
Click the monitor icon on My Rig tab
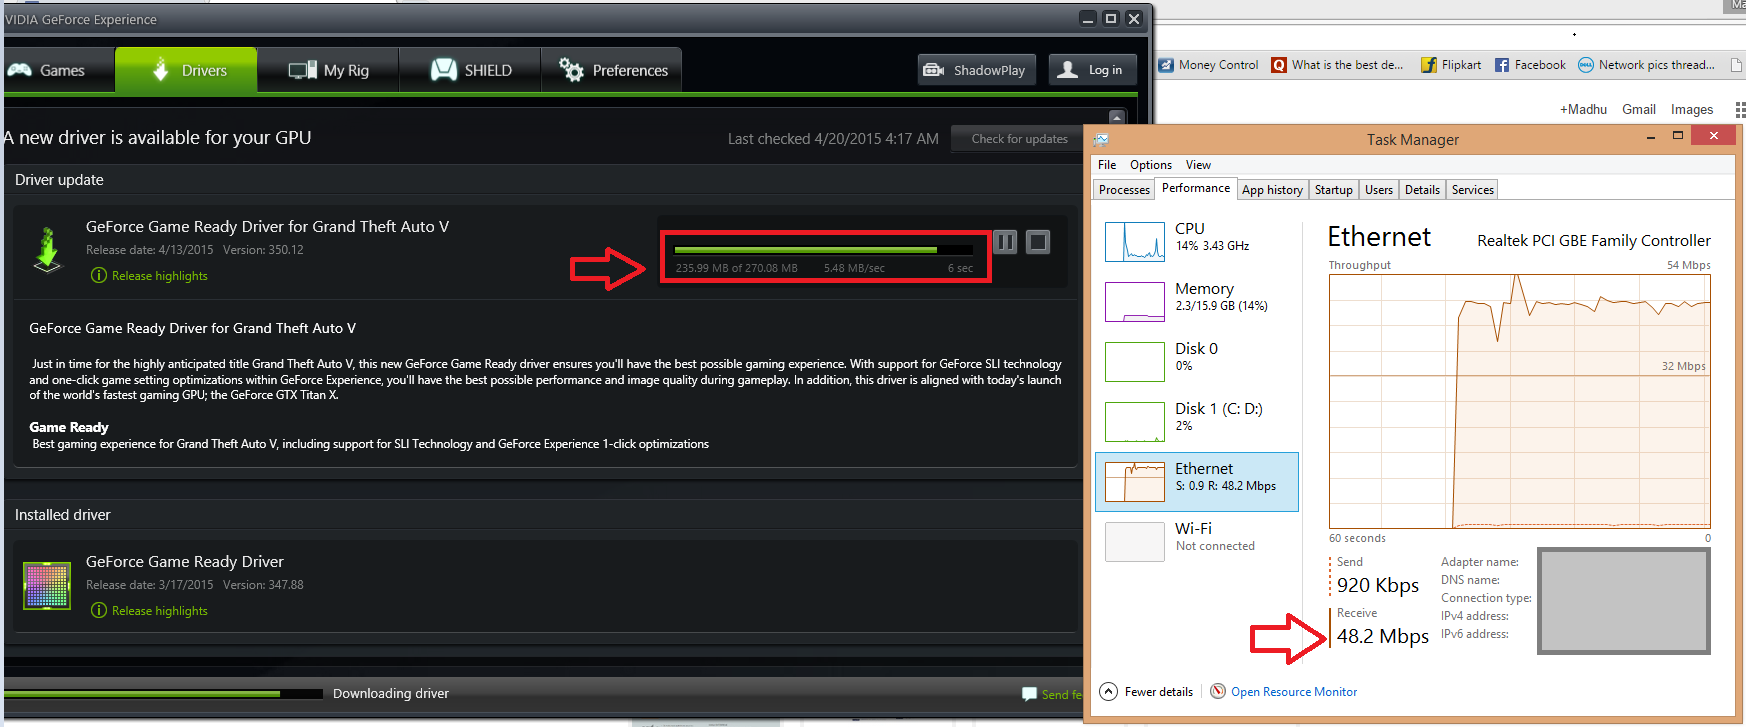pyautogui.click(x=303, y=70)
